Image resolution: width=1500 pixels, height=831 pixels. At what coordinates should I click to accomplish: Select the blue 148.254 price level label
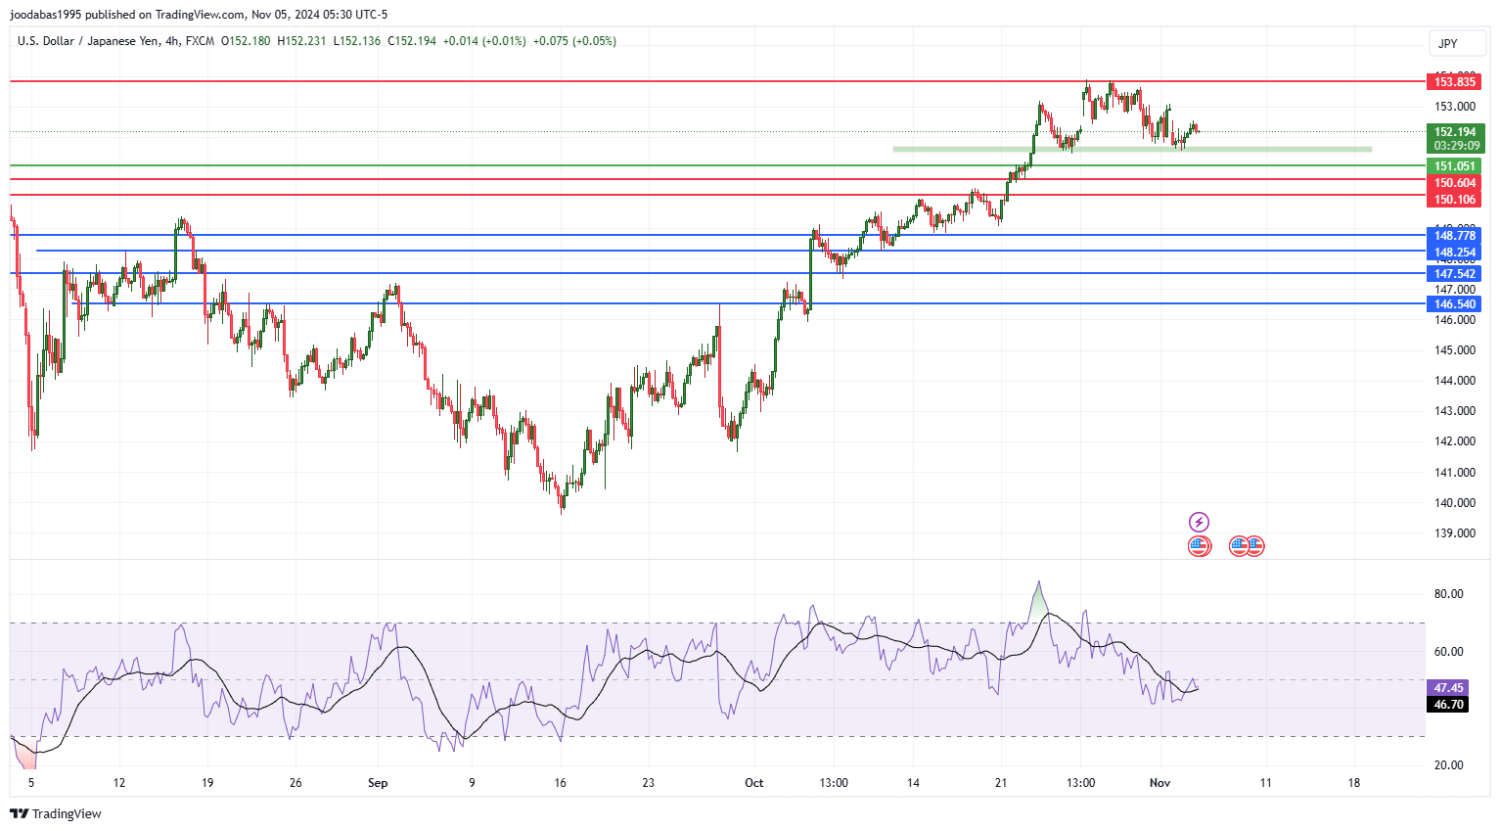(x=1455, y=252)
